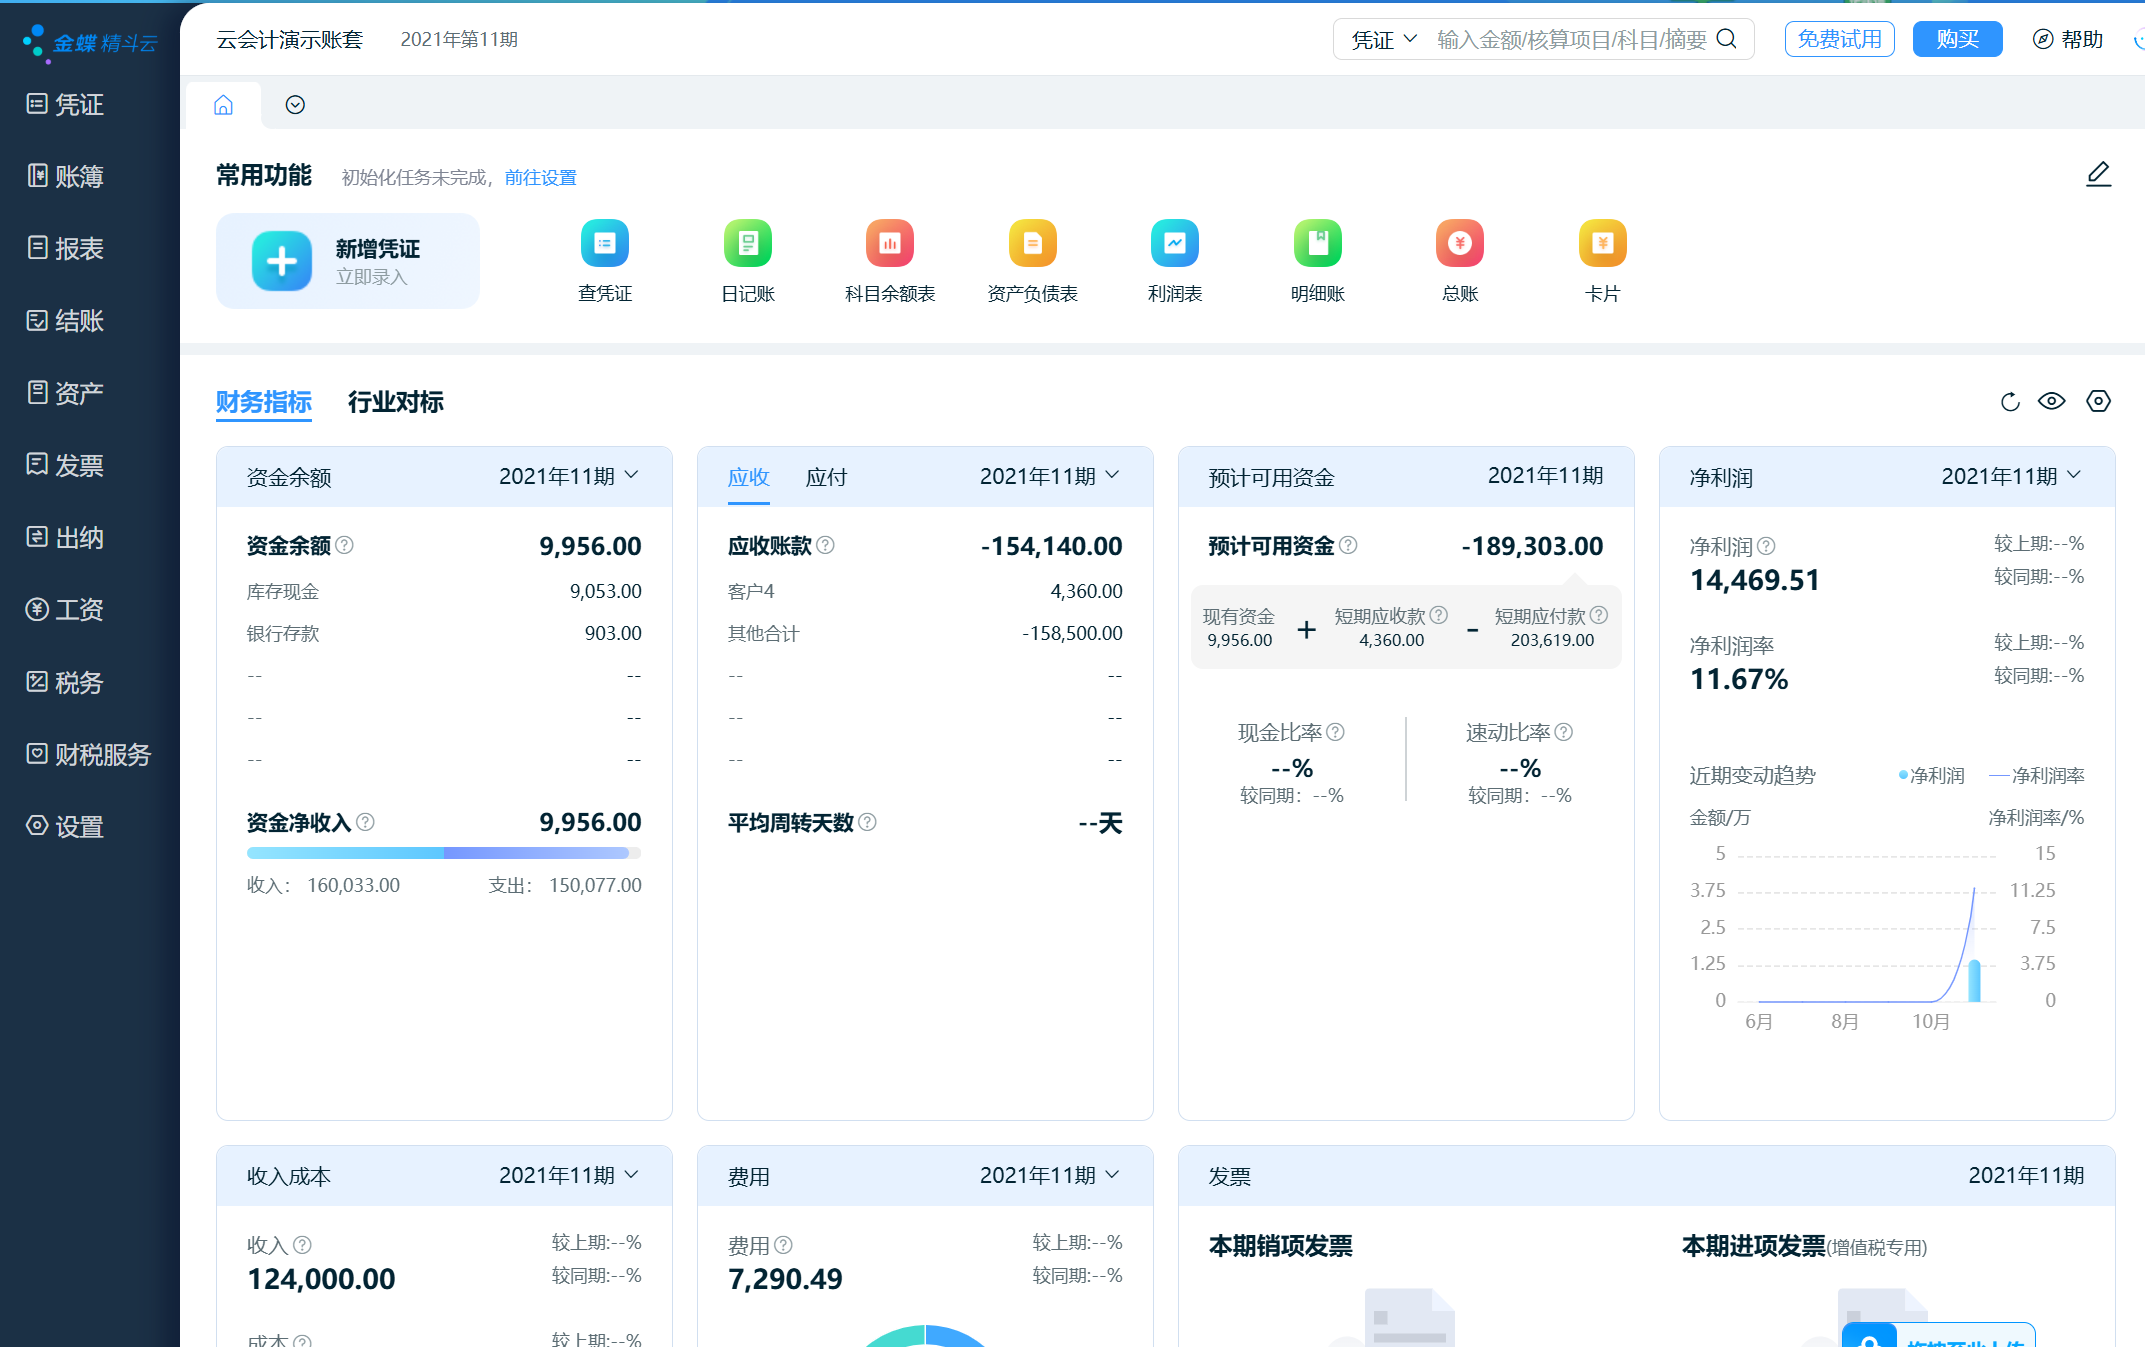Open the 财税服务 sidebar menu

coord(88,754)
